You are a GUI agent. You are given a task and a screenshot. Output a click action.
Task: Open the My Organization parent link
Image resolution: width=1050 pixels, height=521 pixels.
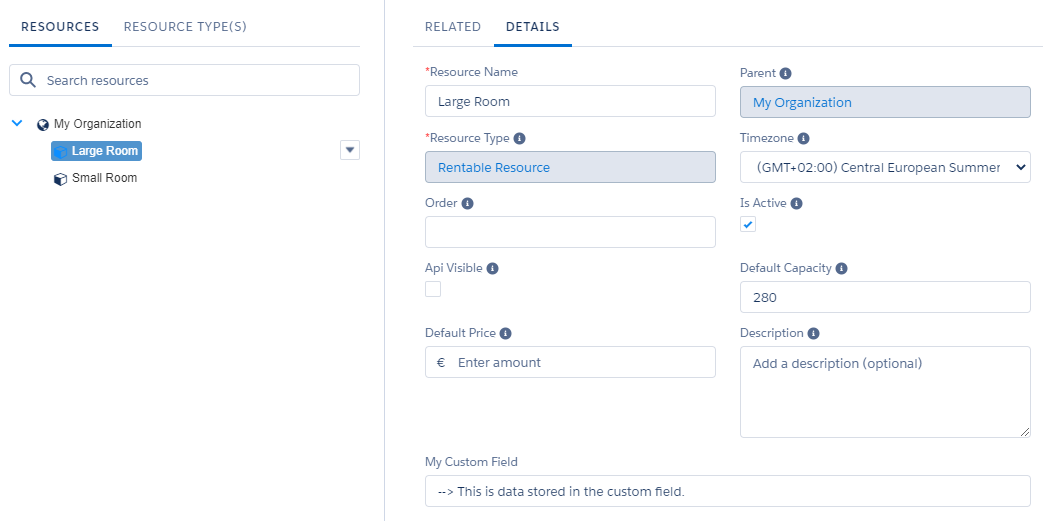tap(802, 103)
